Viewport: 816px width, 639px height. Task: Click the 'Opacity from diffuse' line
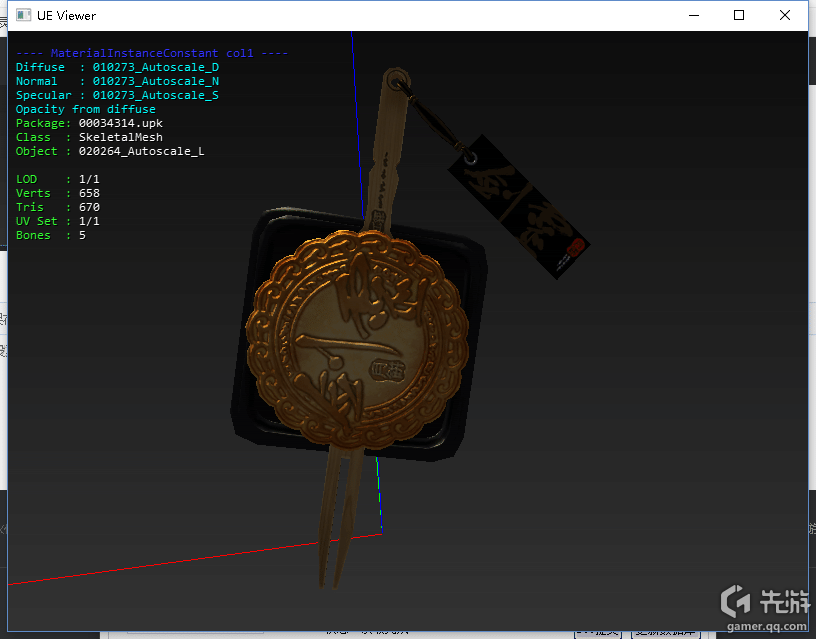tap(85, 109)
